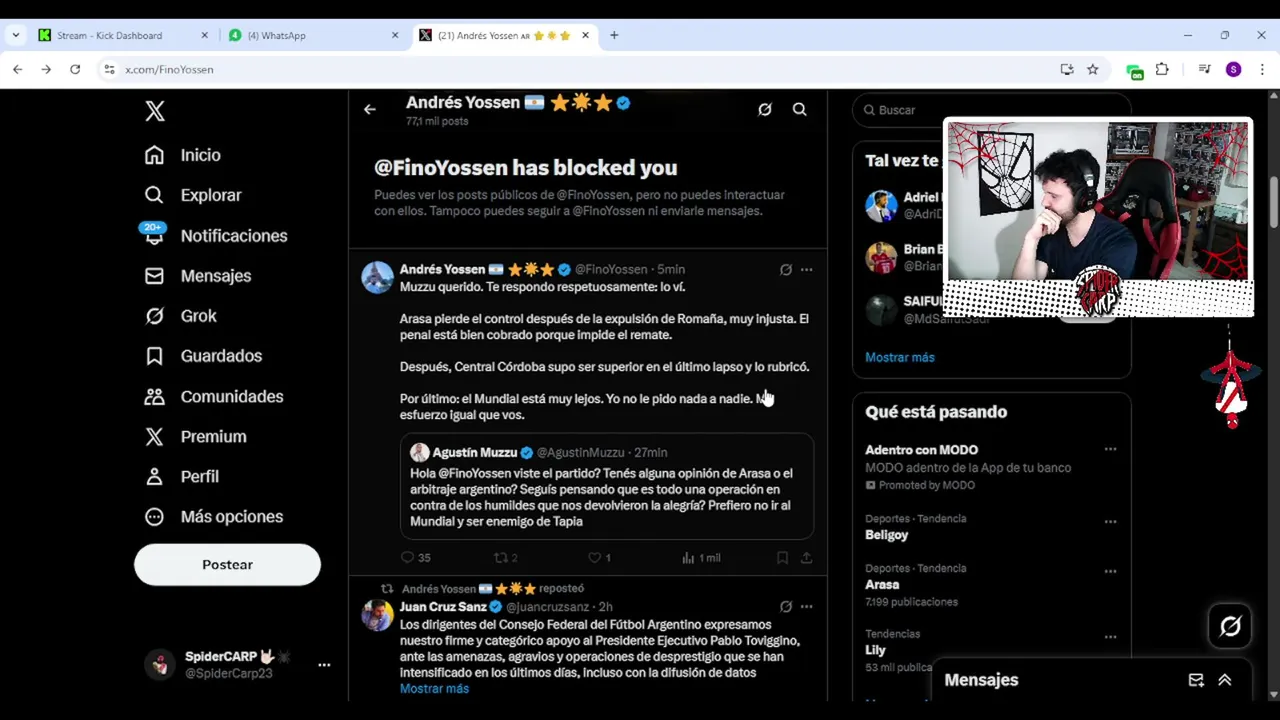Image resolution: width=1280 pixels, height=720 pixels.
Task: Open Mensajes in sidebar
Action: pyautogui.click(x=198, y=275)
